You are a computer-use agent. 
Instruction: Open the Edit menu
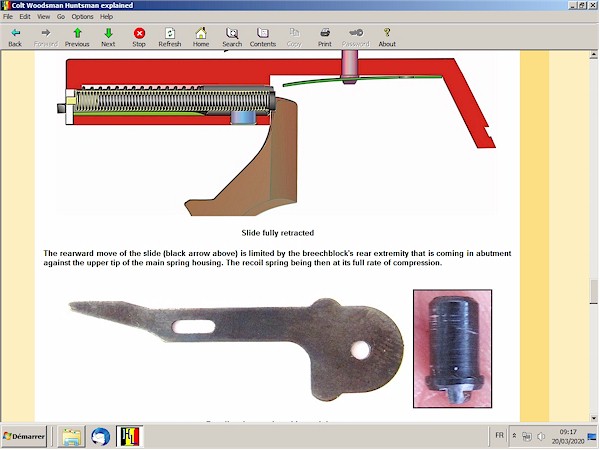[25, 16]
